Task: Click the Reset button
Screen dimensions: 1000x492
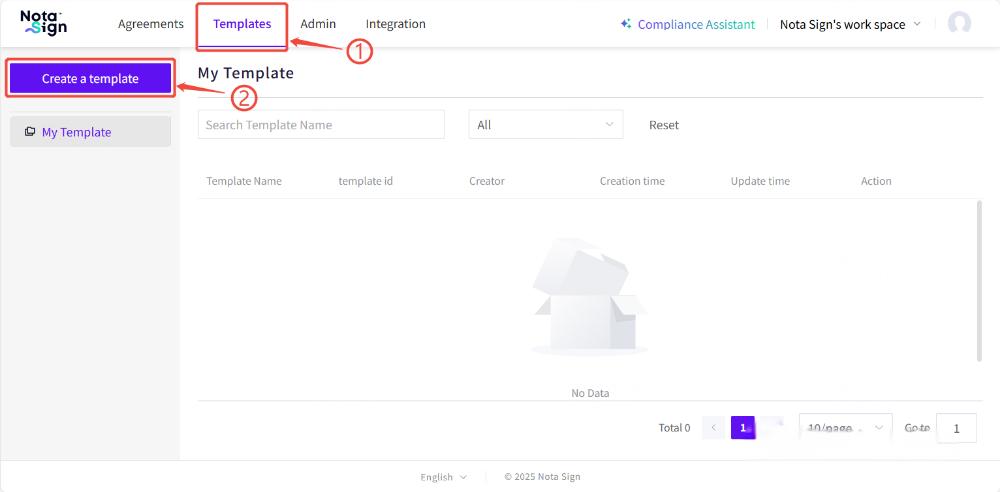Action: (x=664, y=125)
